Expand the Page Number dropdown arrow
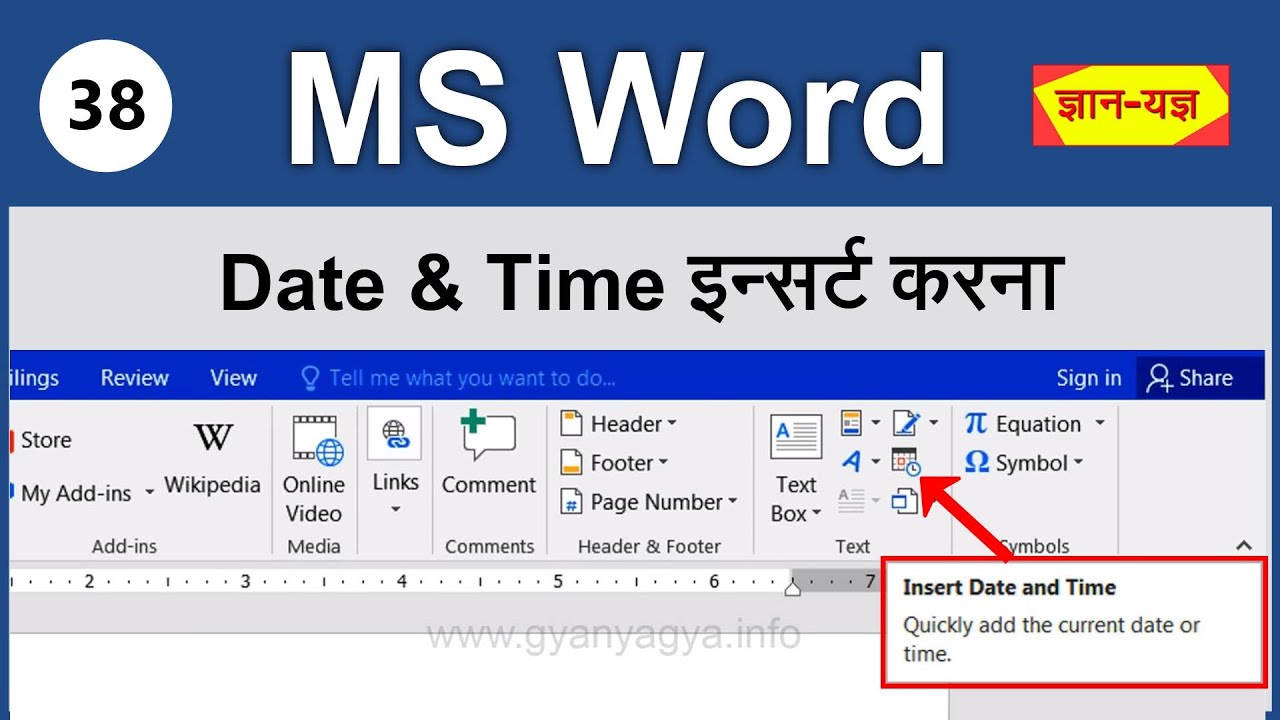 tap(732, 502)
